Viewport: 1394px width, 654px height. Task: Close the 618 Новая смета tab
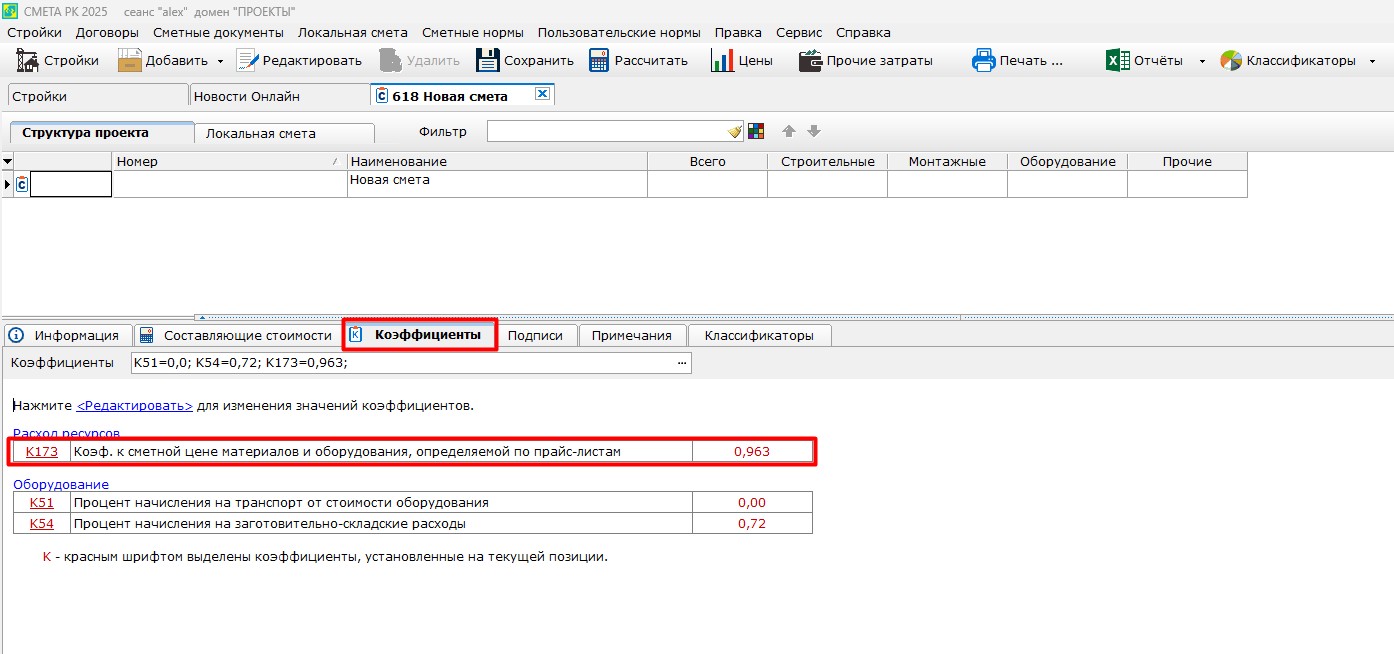[x=542, y=94]
